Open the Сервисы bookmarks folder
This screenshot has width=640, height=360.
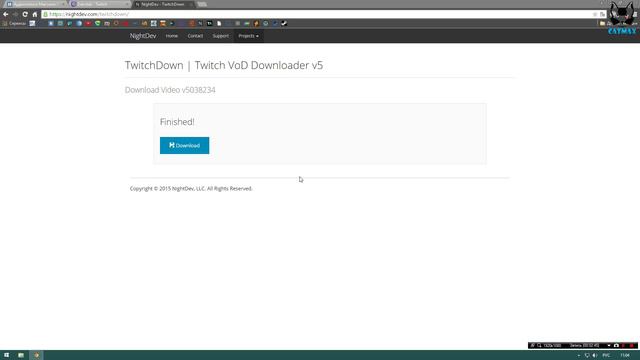14,24
